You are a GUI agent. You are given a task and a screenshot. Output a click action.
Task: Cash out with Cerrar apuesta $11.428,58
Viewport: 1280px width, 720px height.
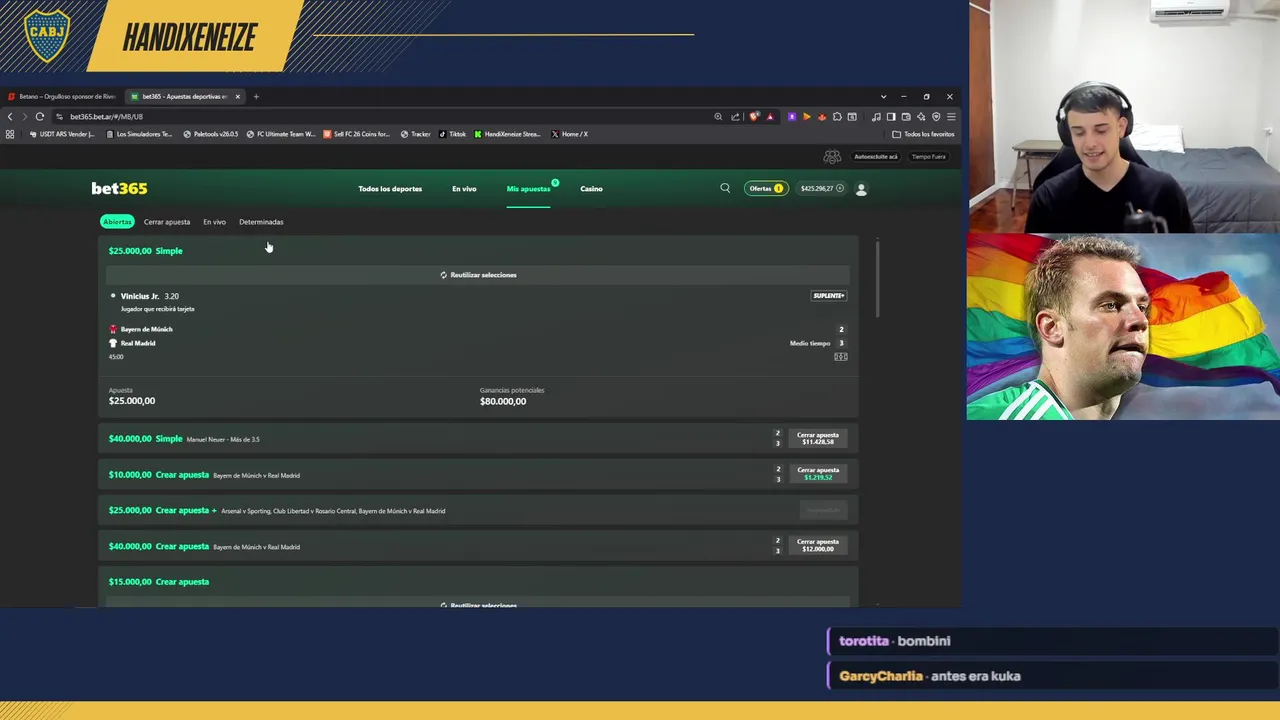[818, 438]
